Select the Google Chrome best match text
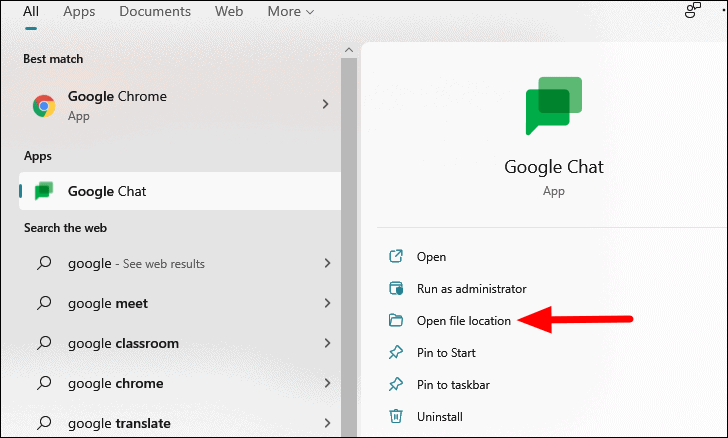 (x=117, y=96)
